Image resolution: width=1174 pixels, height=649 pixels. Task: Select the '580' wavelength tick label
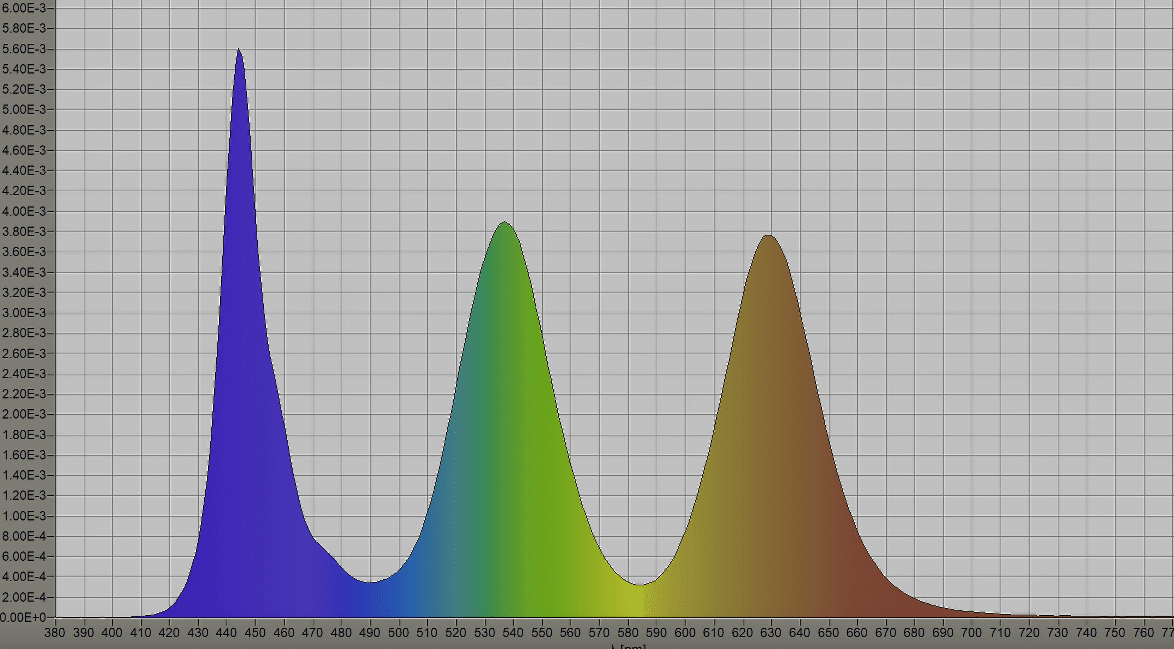(627, 633)
